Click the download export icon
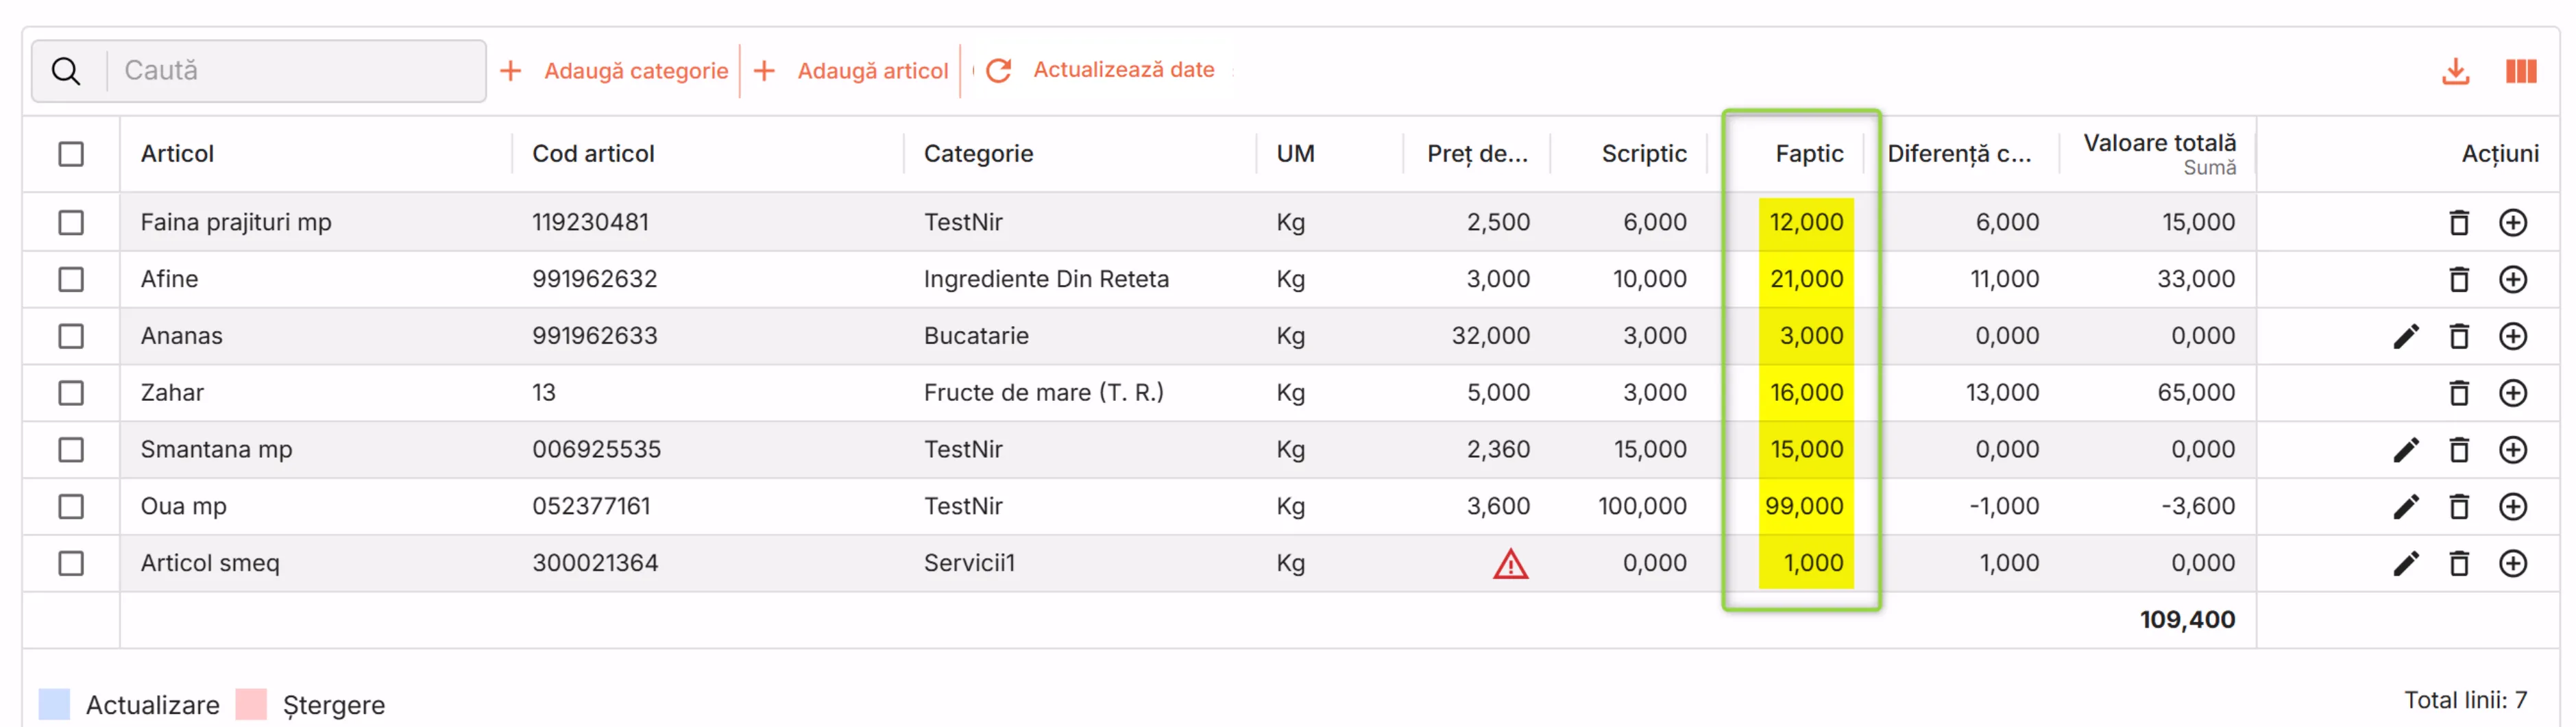This screenshot has height=727, width=2576. [x=2455, y=72]
